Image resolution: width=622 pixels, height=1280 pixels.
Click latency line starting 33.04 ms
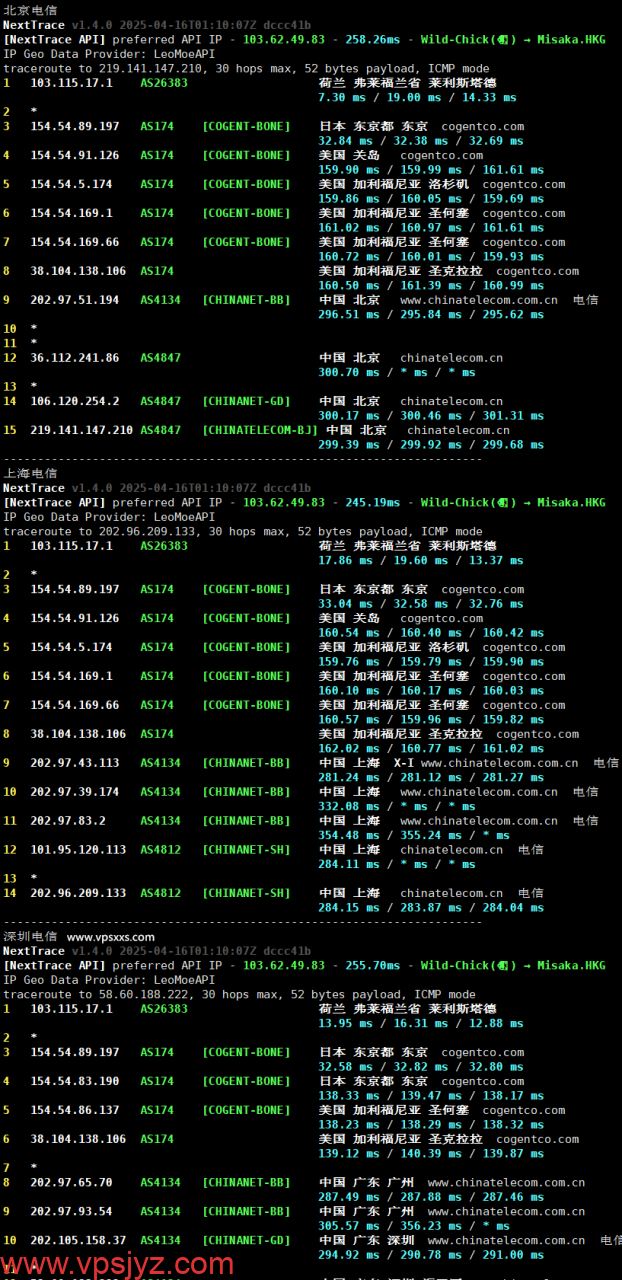pos(420,604)
